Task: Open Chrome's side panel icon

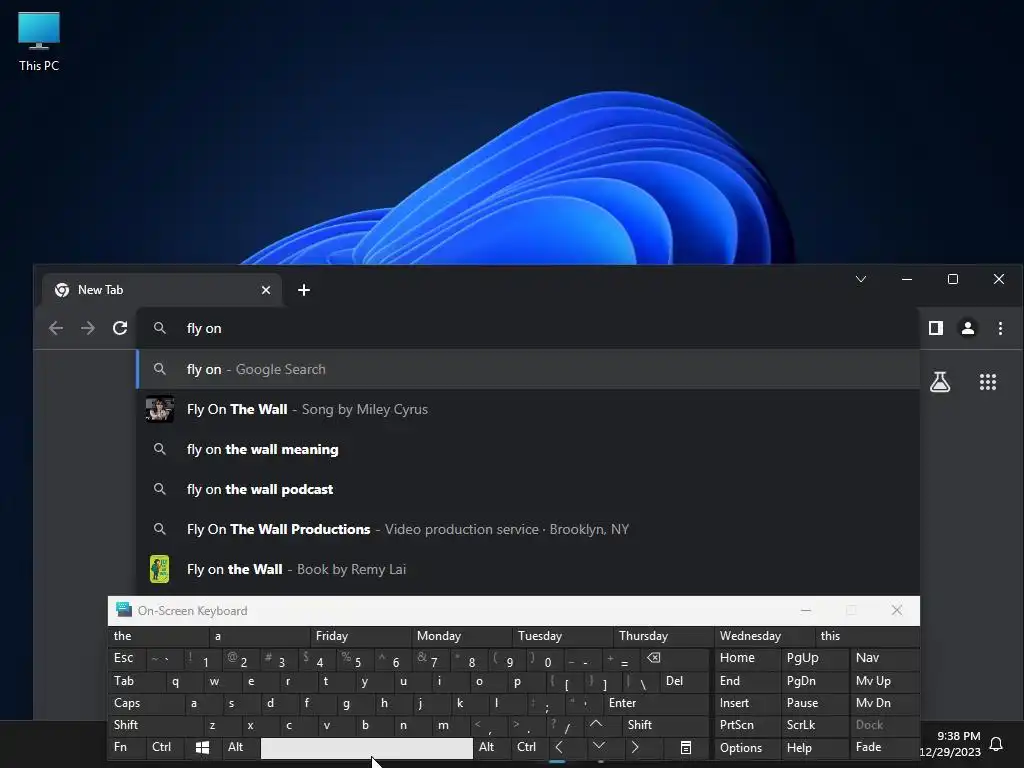Action: point(936,328)
